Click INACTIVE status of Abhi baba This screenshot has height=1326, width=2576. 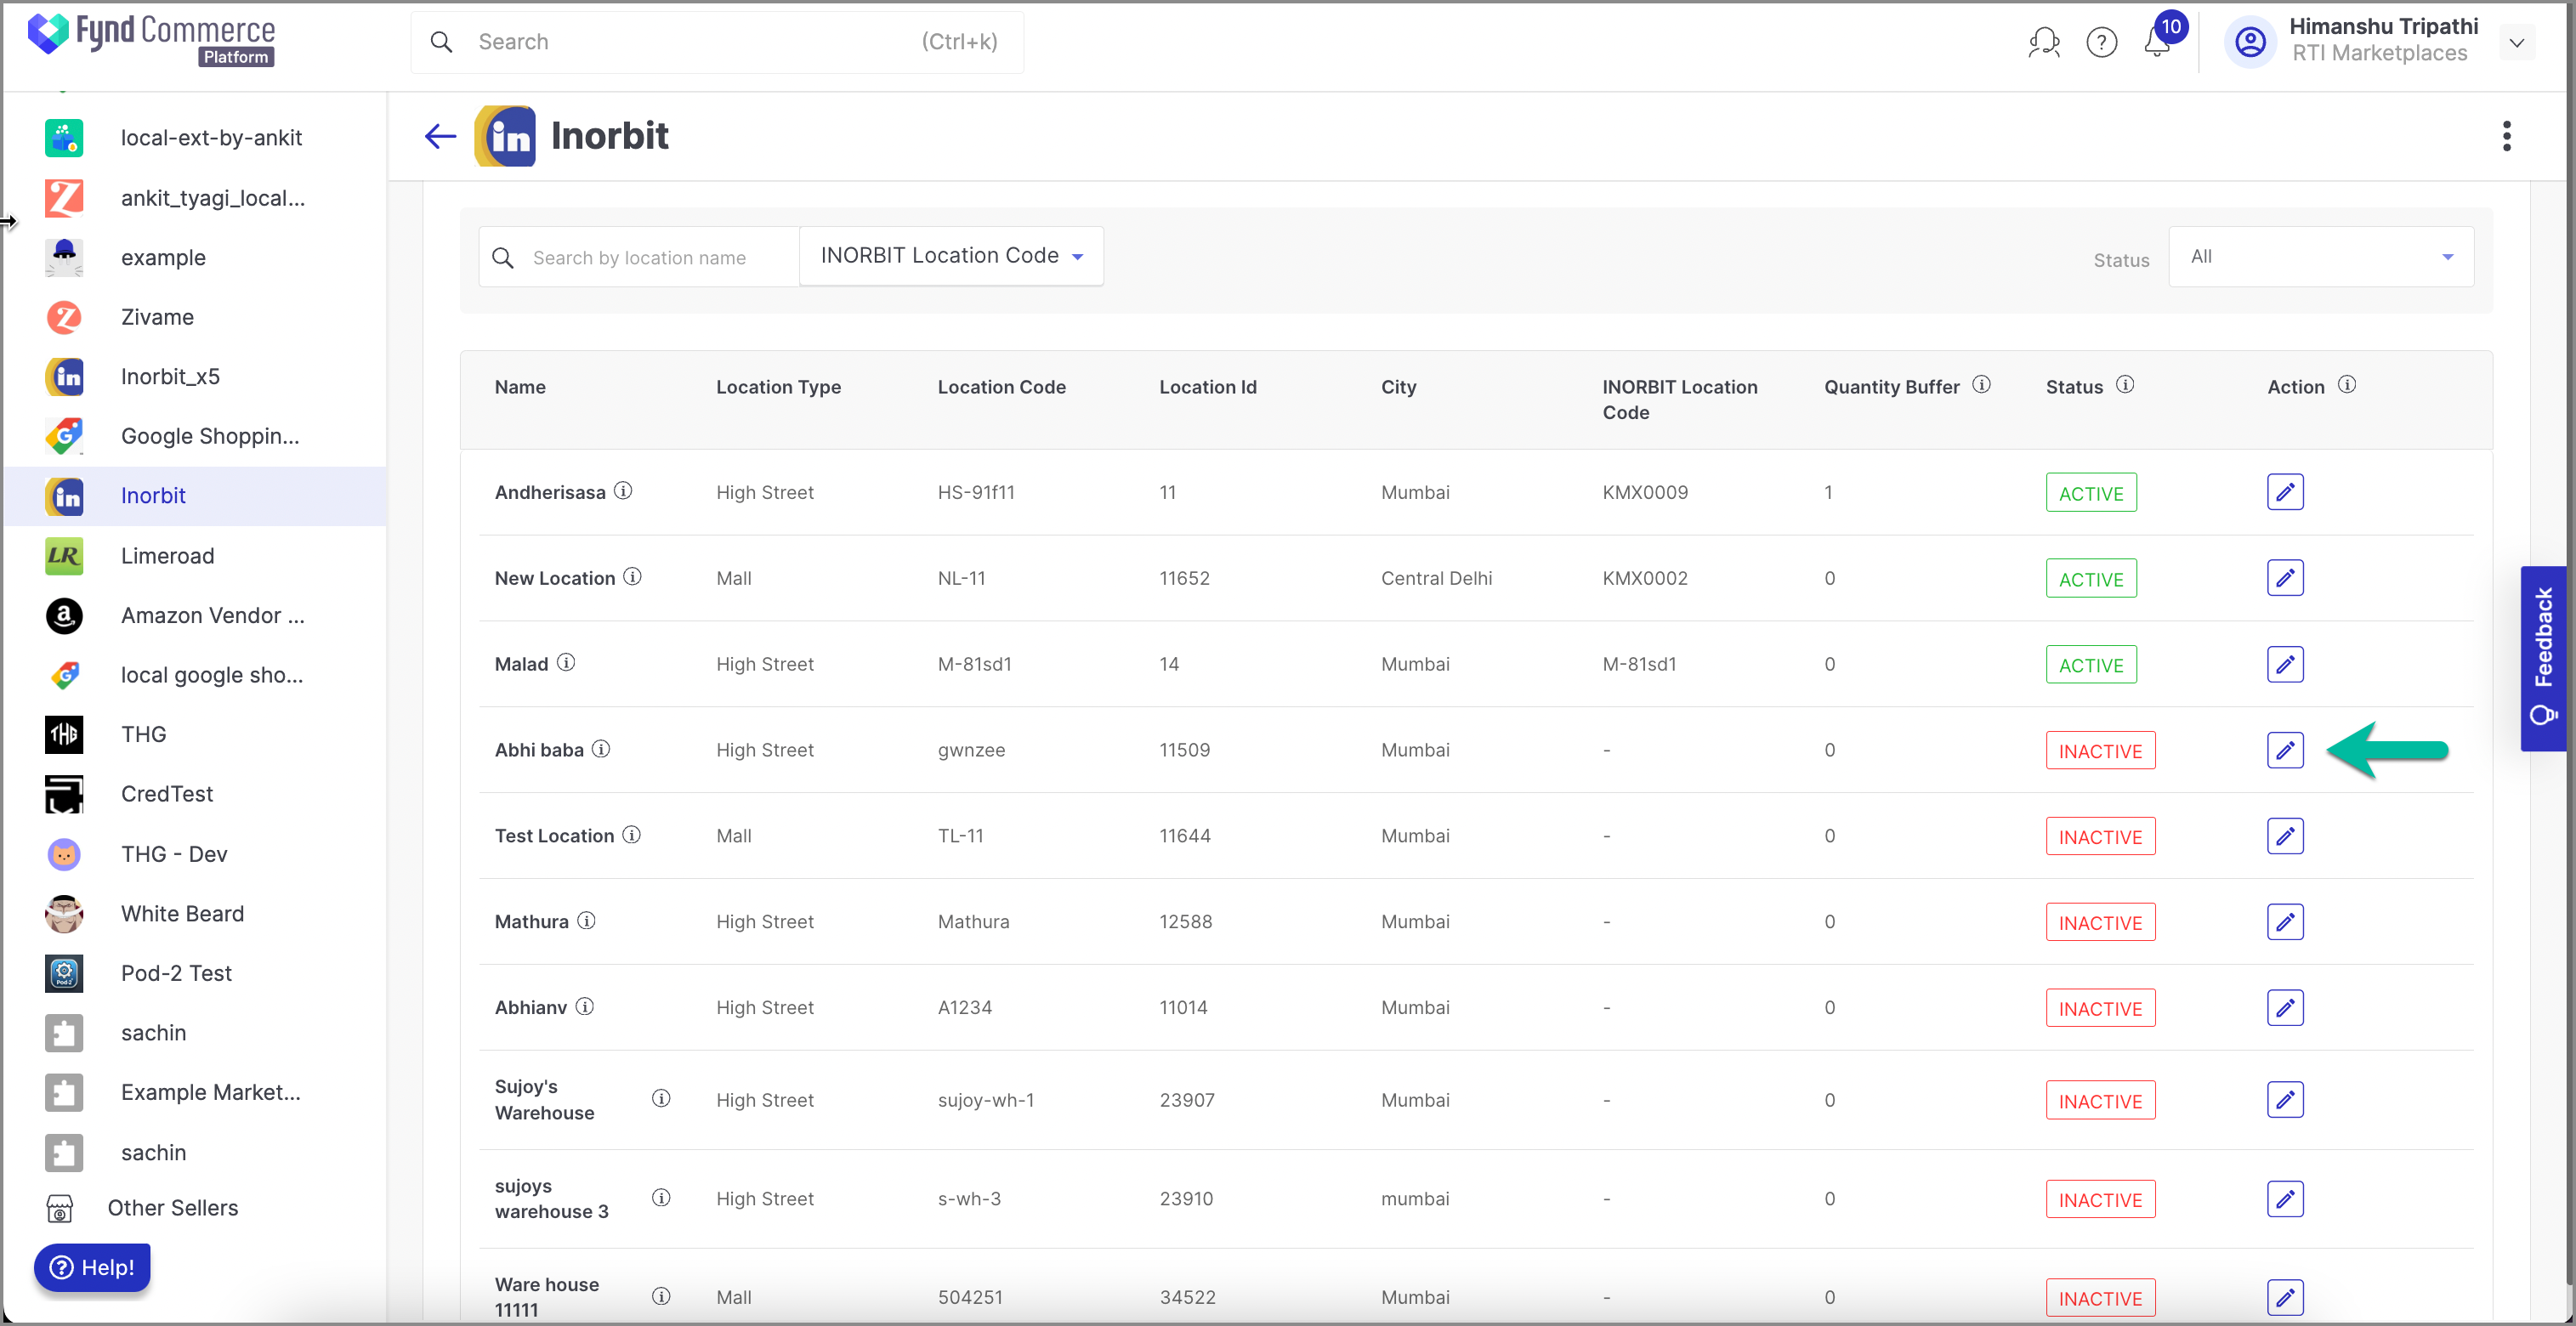[x=2100, y=751]
